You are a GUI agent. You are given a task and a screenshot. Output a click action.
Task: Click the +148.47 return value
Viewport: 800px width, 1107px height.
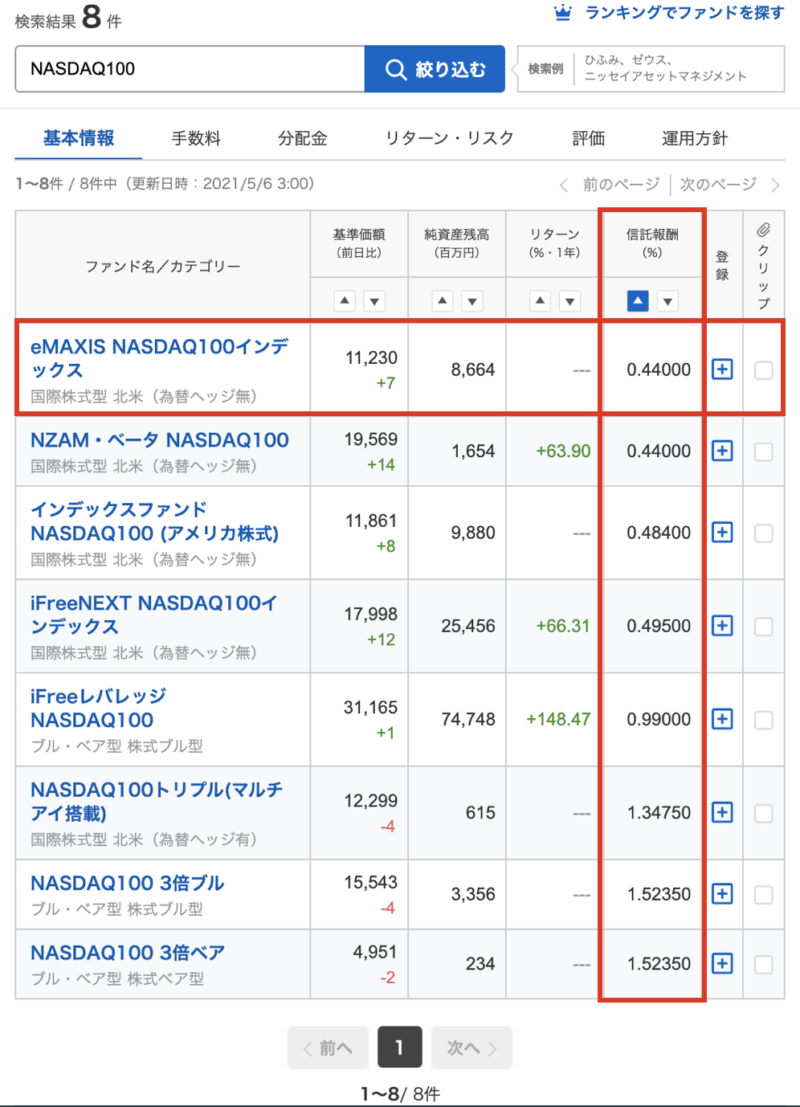click(x=558, y=719)
